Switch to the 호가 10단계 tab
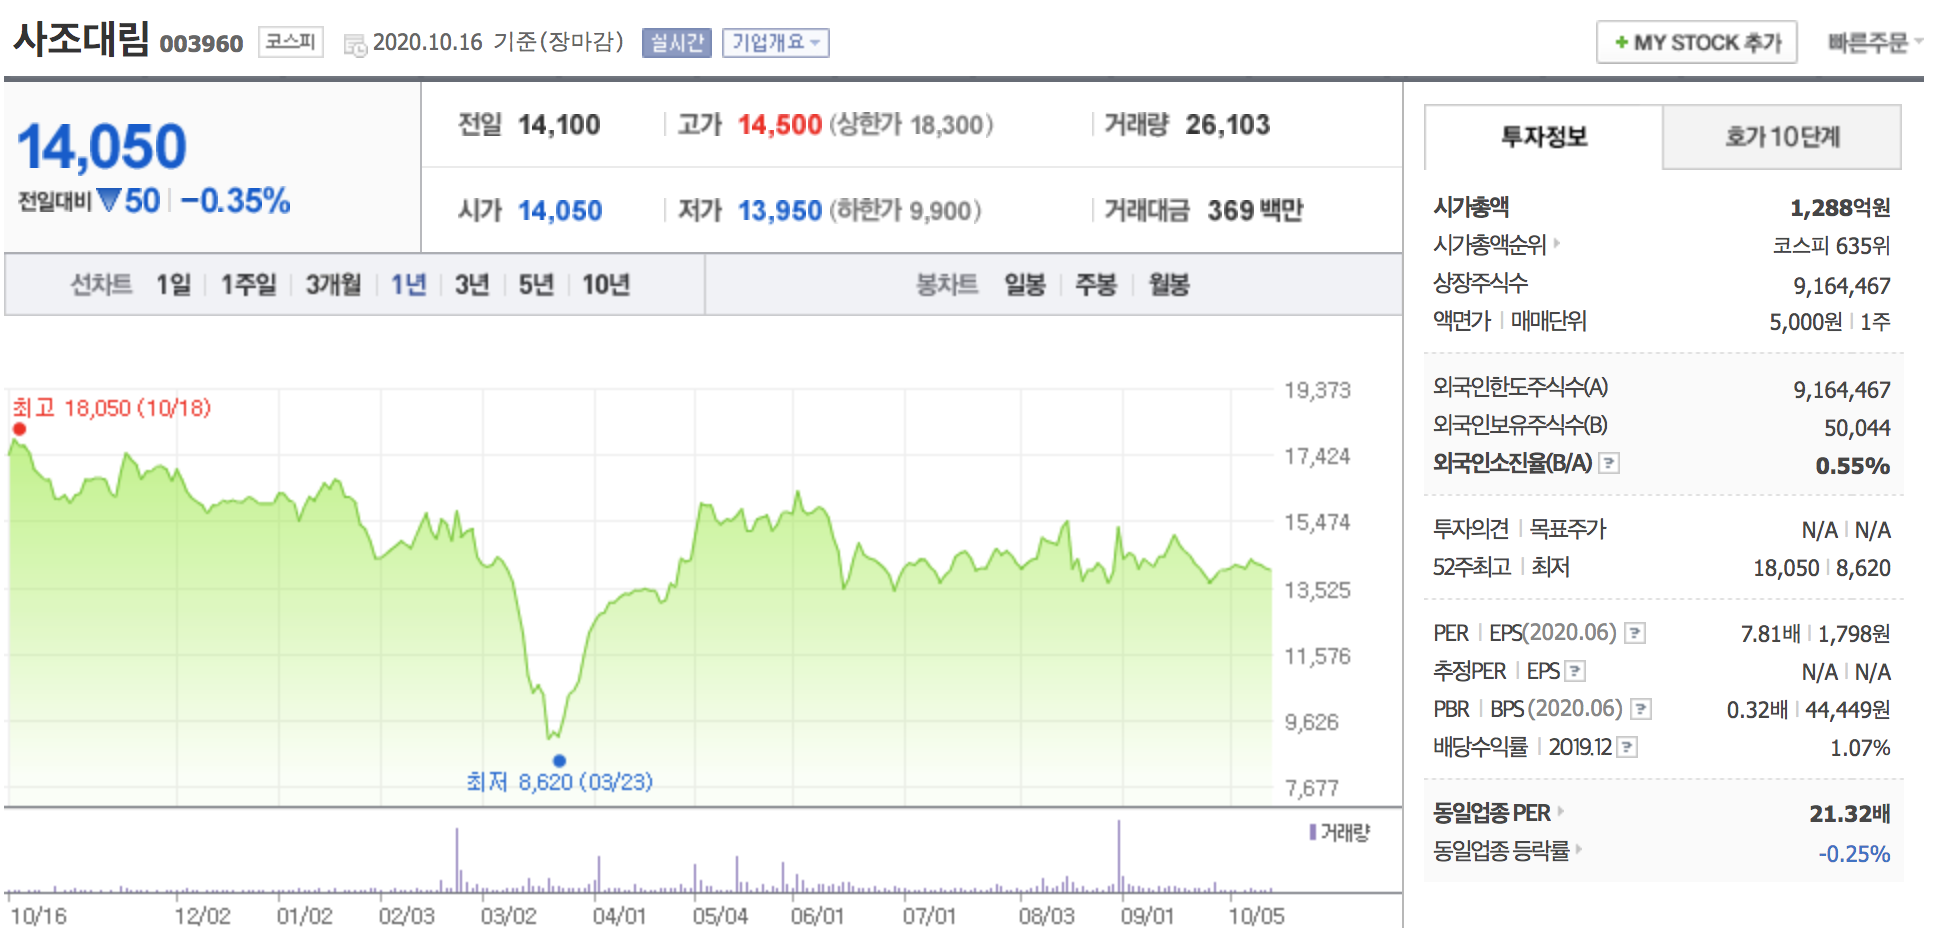 pos(1782,137)
